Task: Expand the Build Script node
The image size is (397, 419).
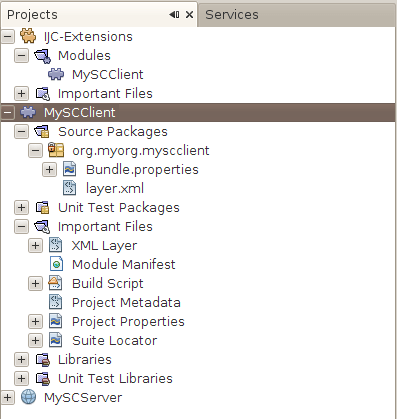Action: (35, 284)
